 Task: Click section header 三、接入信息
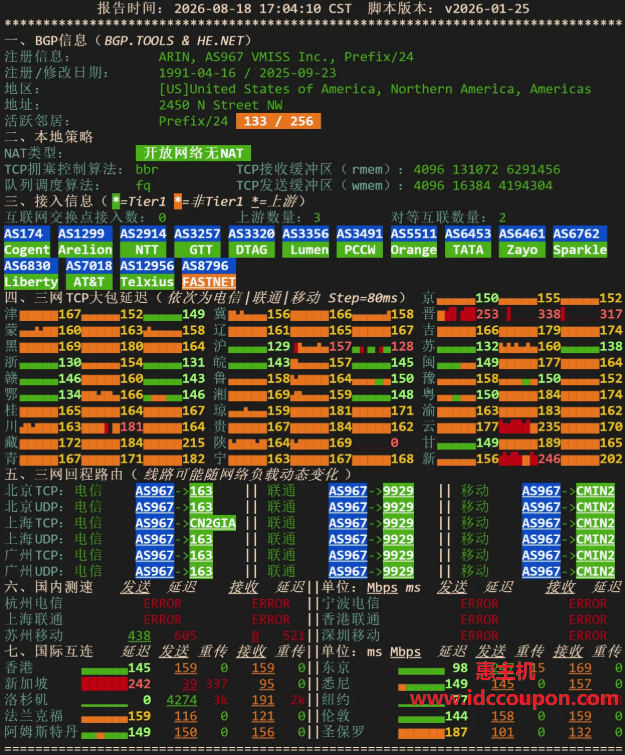click(49, 201)
